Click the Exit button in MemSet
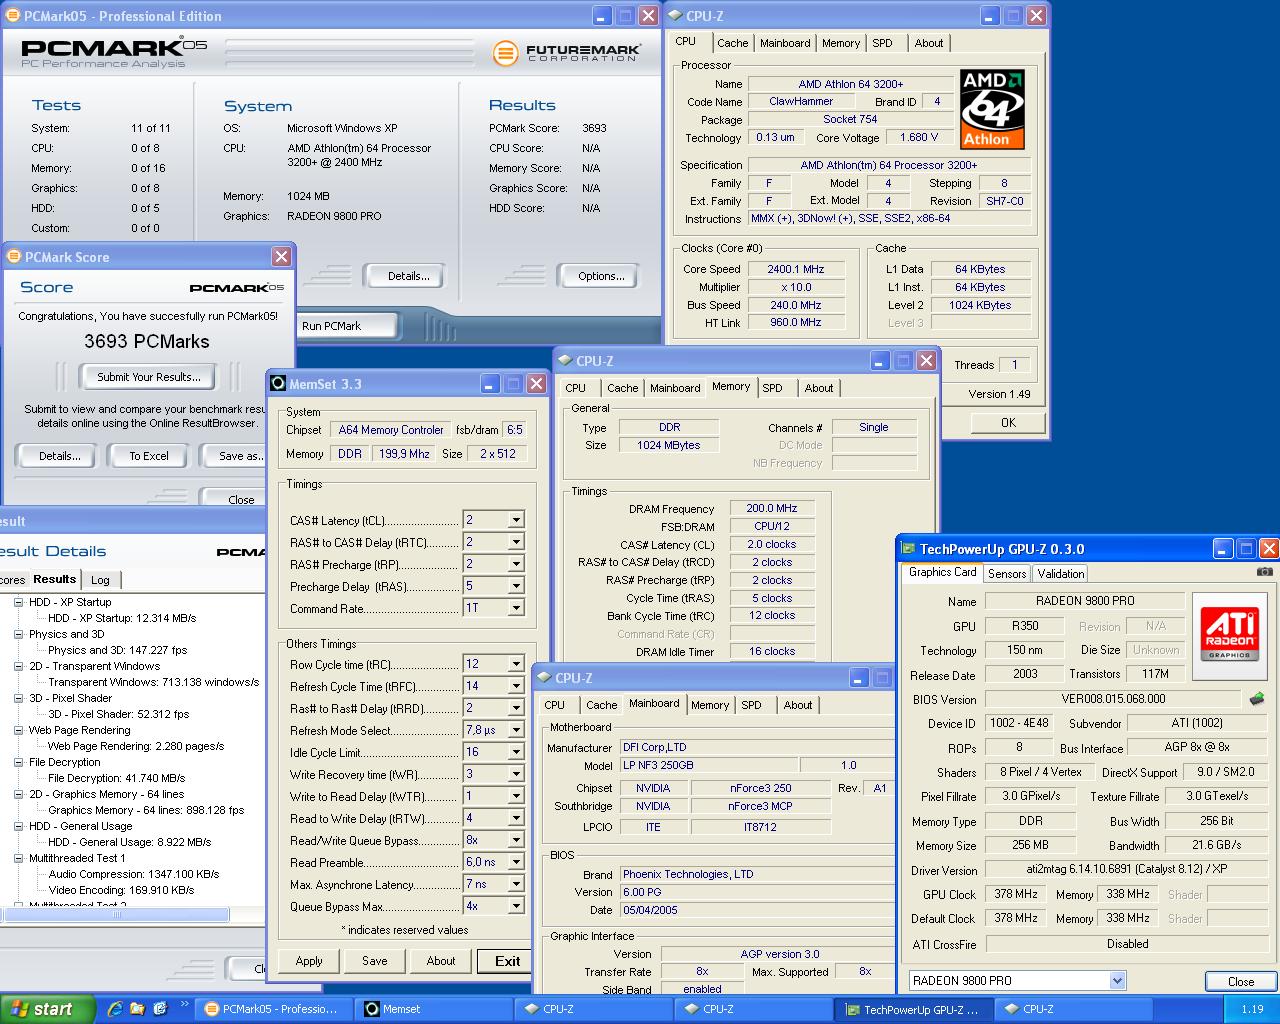The image size is (1280, 1024). click(508, 961)
